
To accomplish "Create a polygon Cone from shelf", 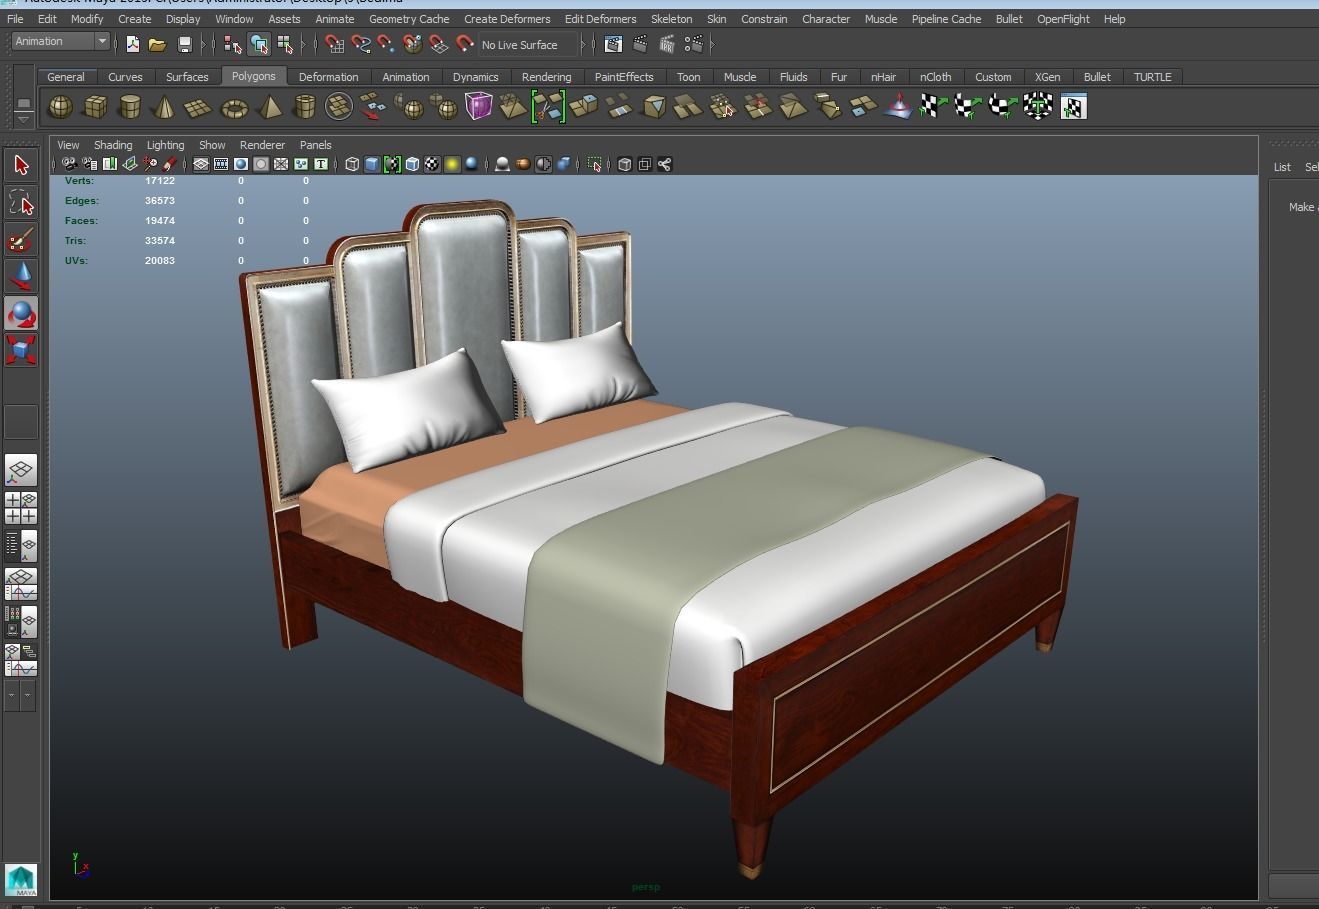I will pyautogui.click(x=164, y=106).
